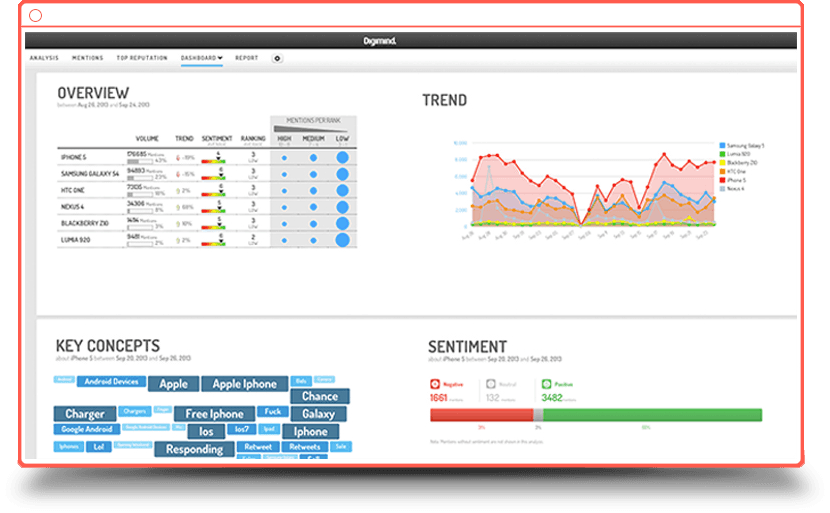This screenshot has height=513, width=830.
Task: Click iPhone 5 sentiment gauge bar
Action: coord(213,160)
